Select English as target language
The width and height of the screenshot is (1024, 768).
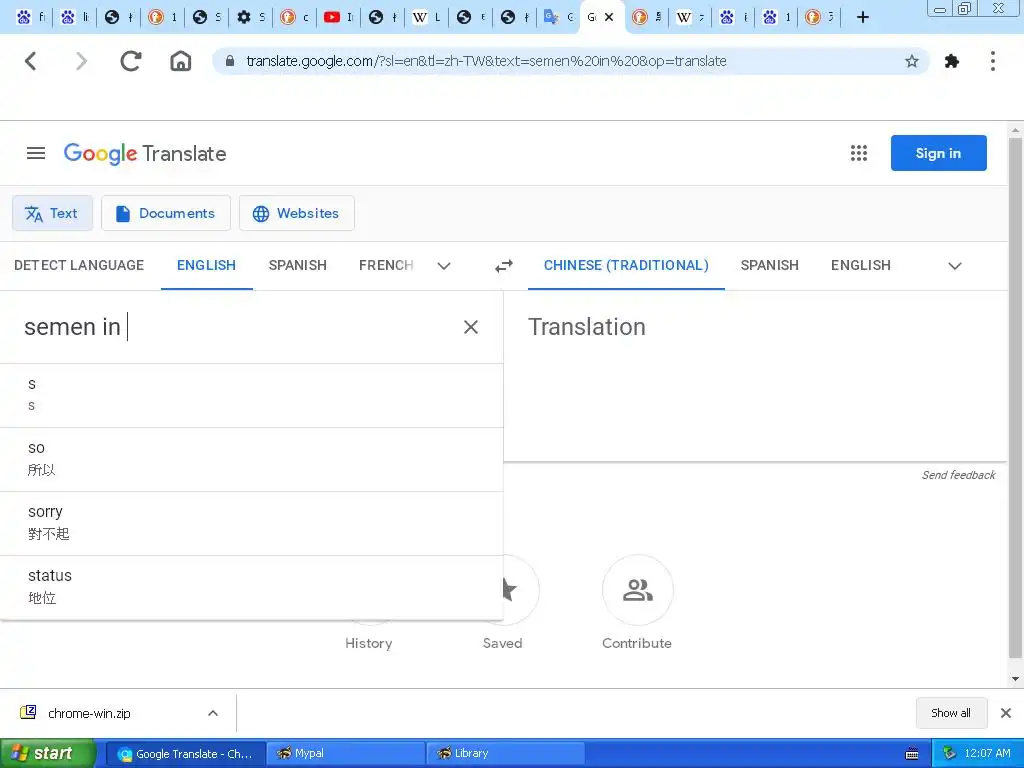coord(861,266)
